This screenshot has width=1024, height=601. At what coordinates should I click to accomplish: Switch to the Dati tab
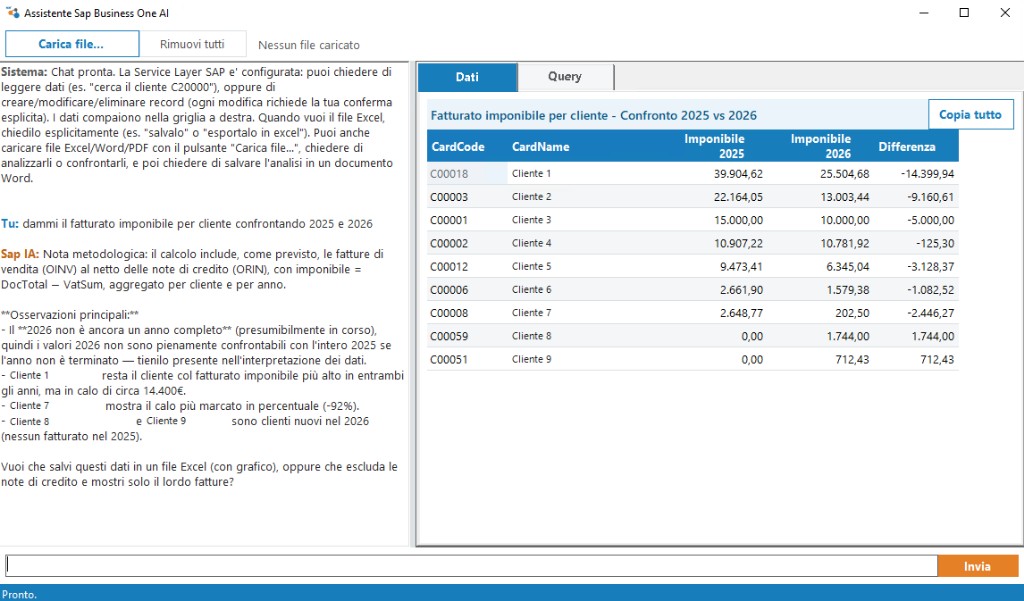pyautogui.click(x=467, y=77)
